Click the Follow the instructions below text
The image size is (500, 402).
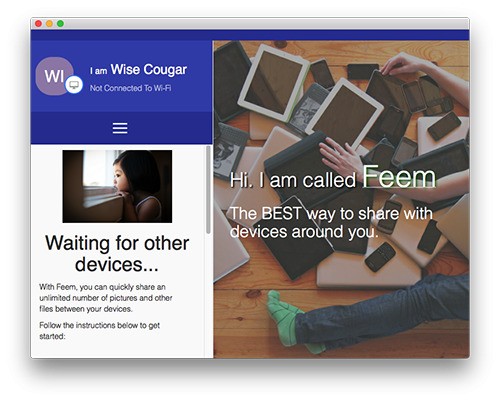pos(99,330)
